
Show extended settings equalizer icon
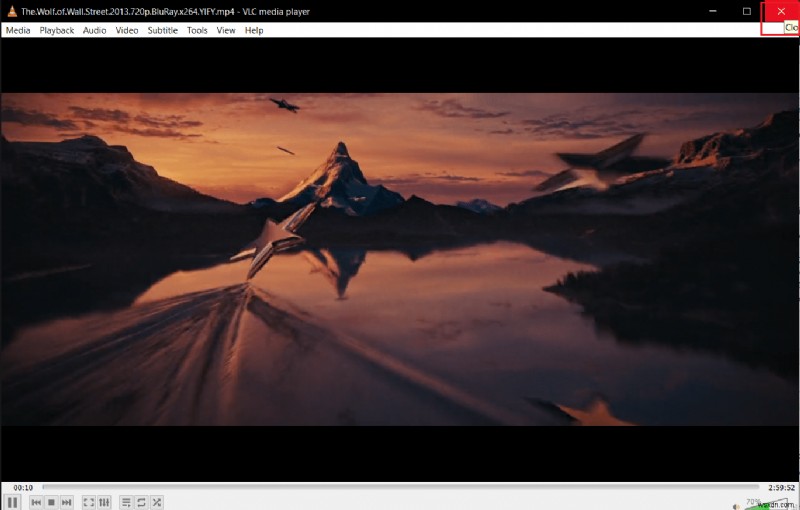[104, 502]
